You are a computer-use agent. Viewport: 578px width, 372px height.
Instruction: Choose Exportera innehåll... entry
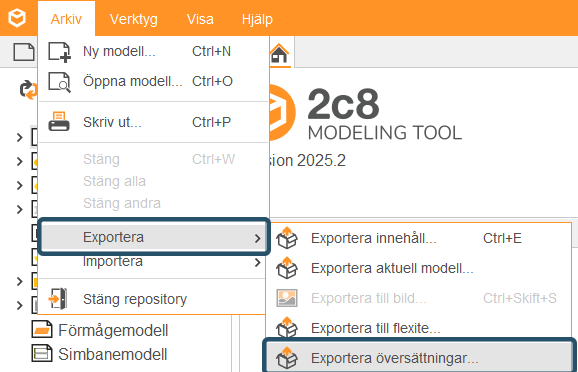pos(418,238)
